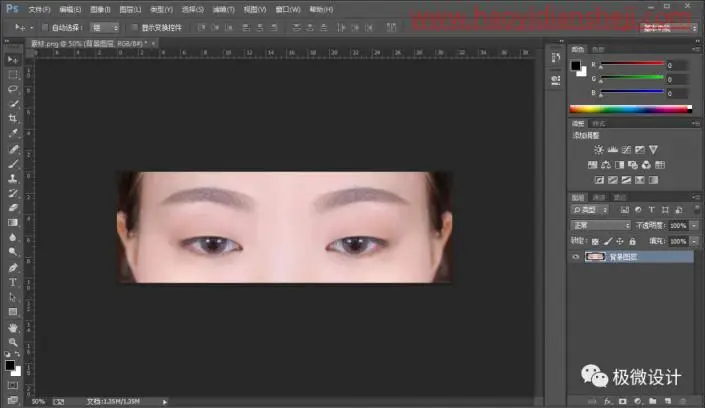The image size is (705, 408).
Task: Select the Path Selection tool
Action: (13, 297)
